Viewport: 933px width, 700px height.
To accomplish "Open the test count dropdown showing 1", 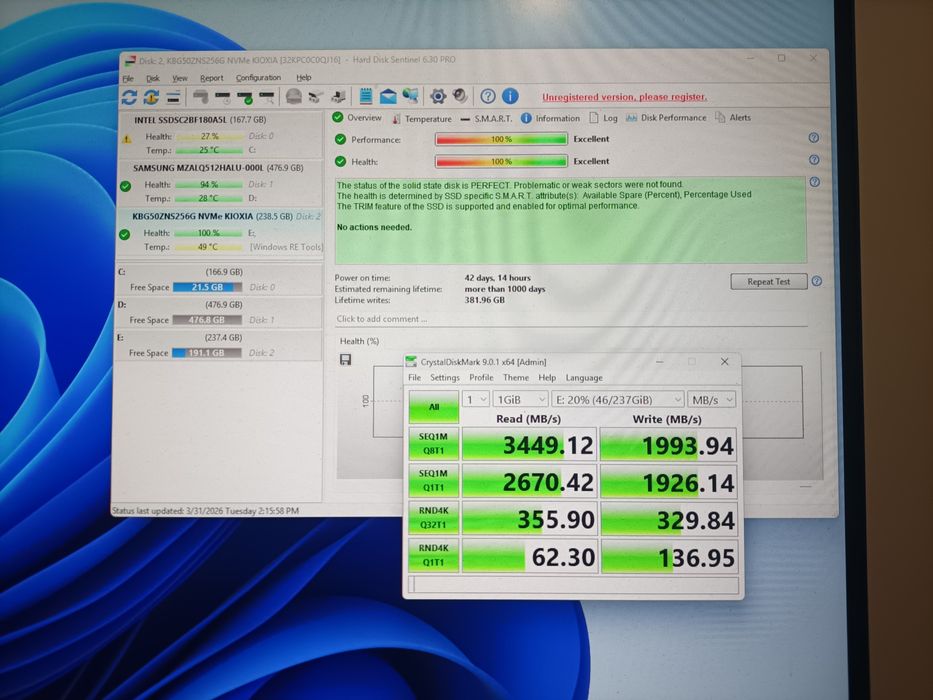I will pyautogui.click(x=476, y=399).
